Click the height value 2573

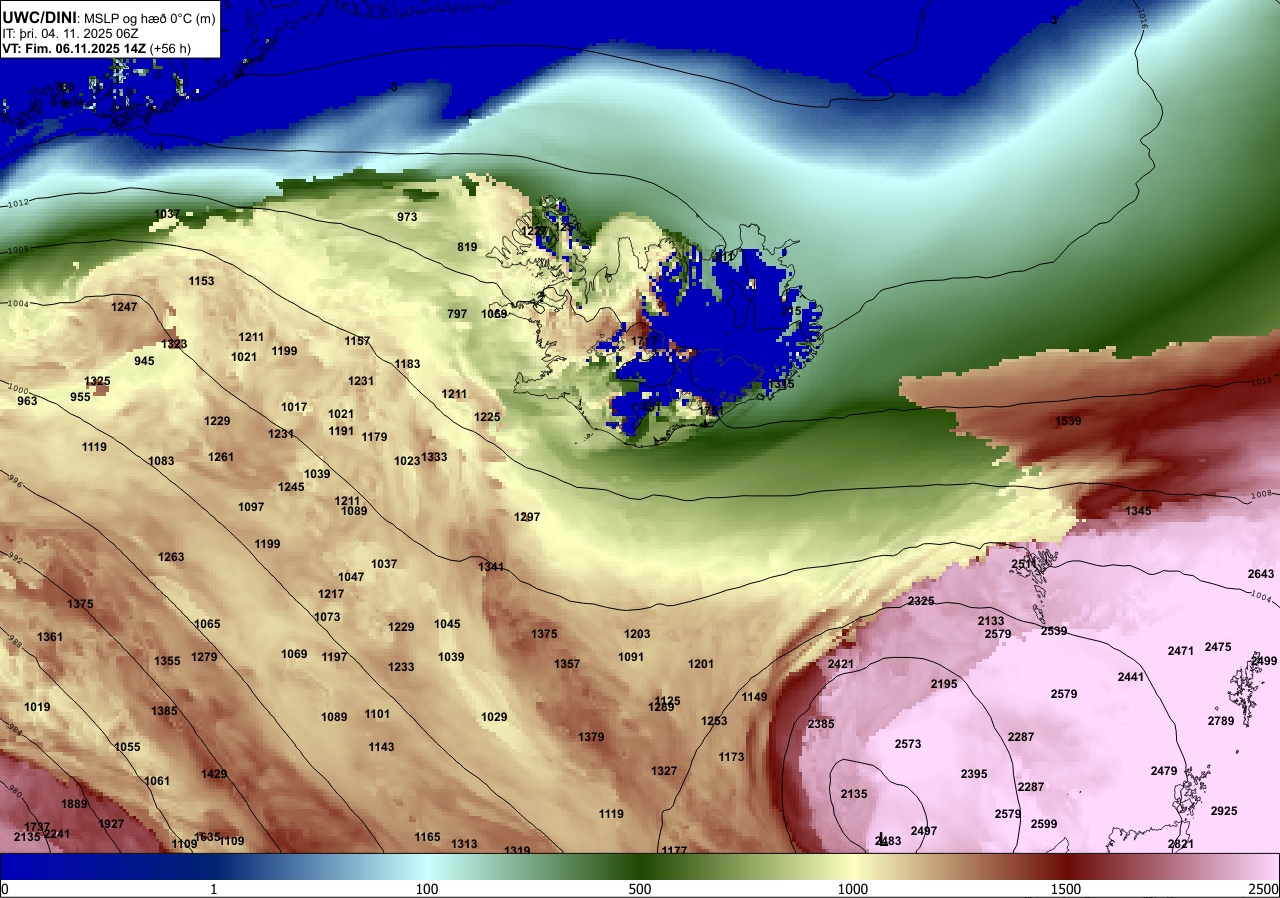(x=908, y=744)
